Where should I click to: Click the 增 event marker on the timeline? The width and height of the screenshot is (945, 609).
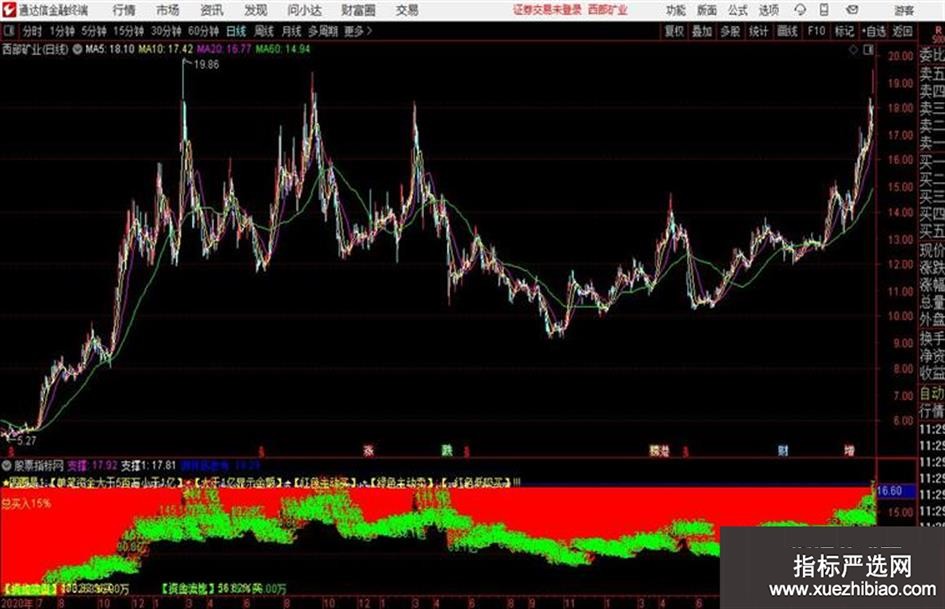pos(849,450)
